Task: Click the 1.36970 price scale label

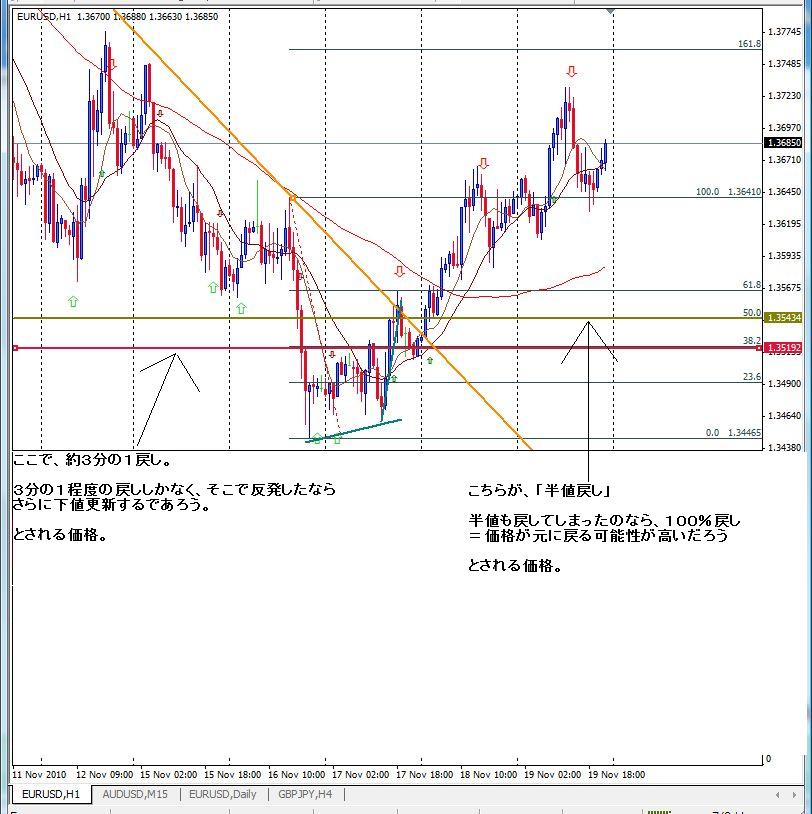Action: coord(784,127)
